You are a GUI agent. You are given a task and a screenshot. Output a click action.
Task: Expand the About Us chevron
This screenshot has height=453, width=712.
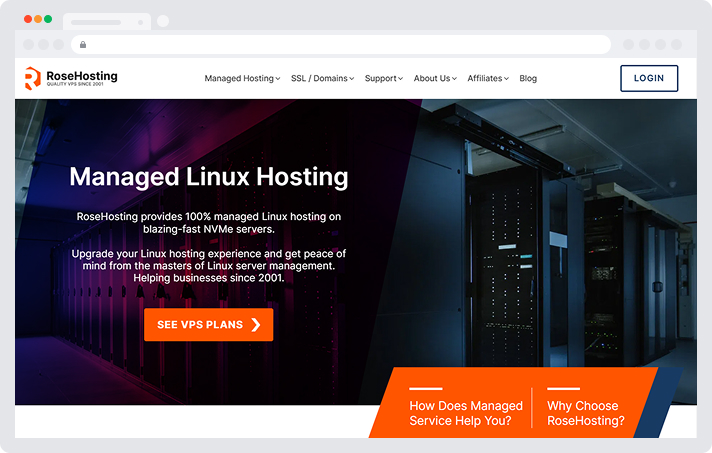[454, 79]
